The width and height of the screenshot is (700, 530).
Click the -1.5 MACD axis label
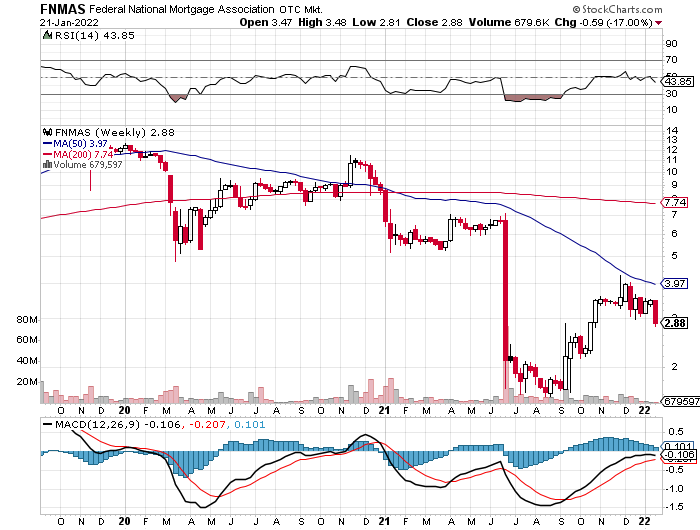point(675,506)
